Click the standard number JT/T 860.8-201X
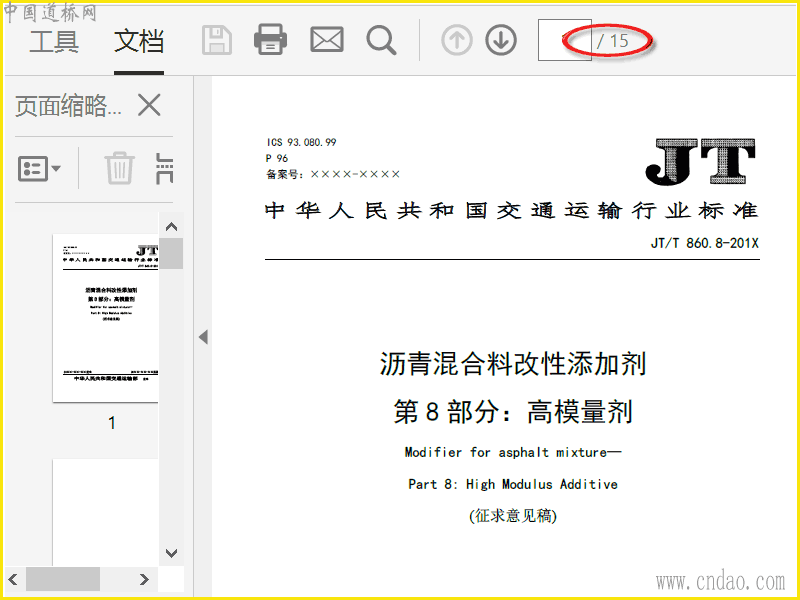This screenshot has height=600, width=800. (x=705, y=243)
